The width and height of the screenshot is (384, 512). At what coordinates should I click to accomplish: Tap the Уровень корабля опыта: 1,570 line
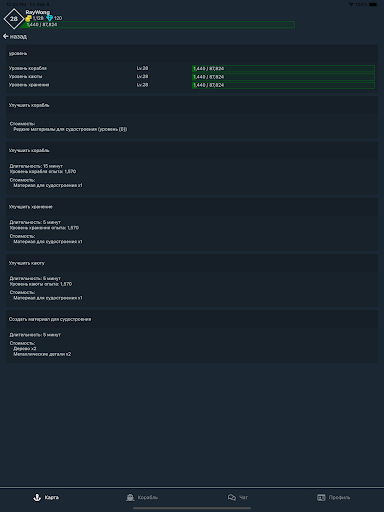(43, 172)
